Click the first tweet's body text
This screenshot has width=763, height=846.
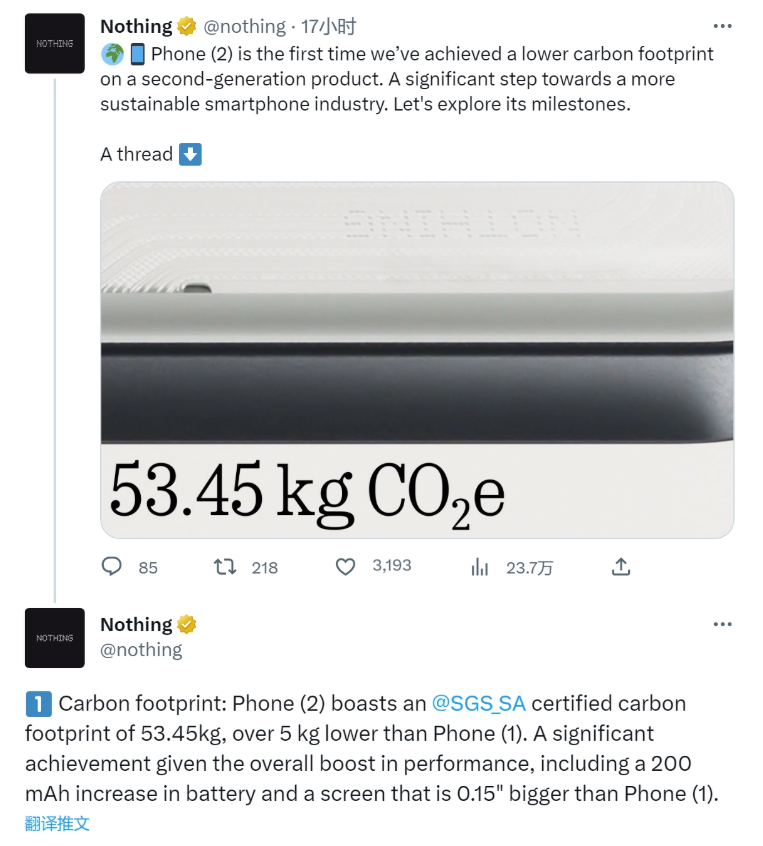407,79
